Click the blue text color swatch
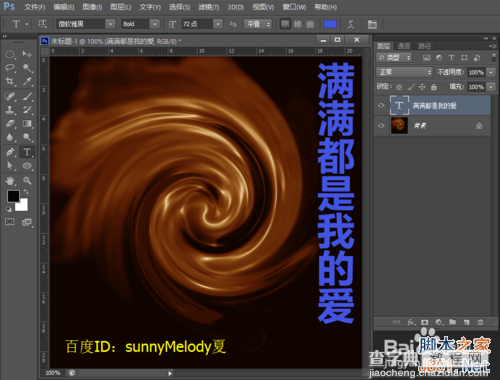This screenshot has height=380, width=500. pos(330,24)
